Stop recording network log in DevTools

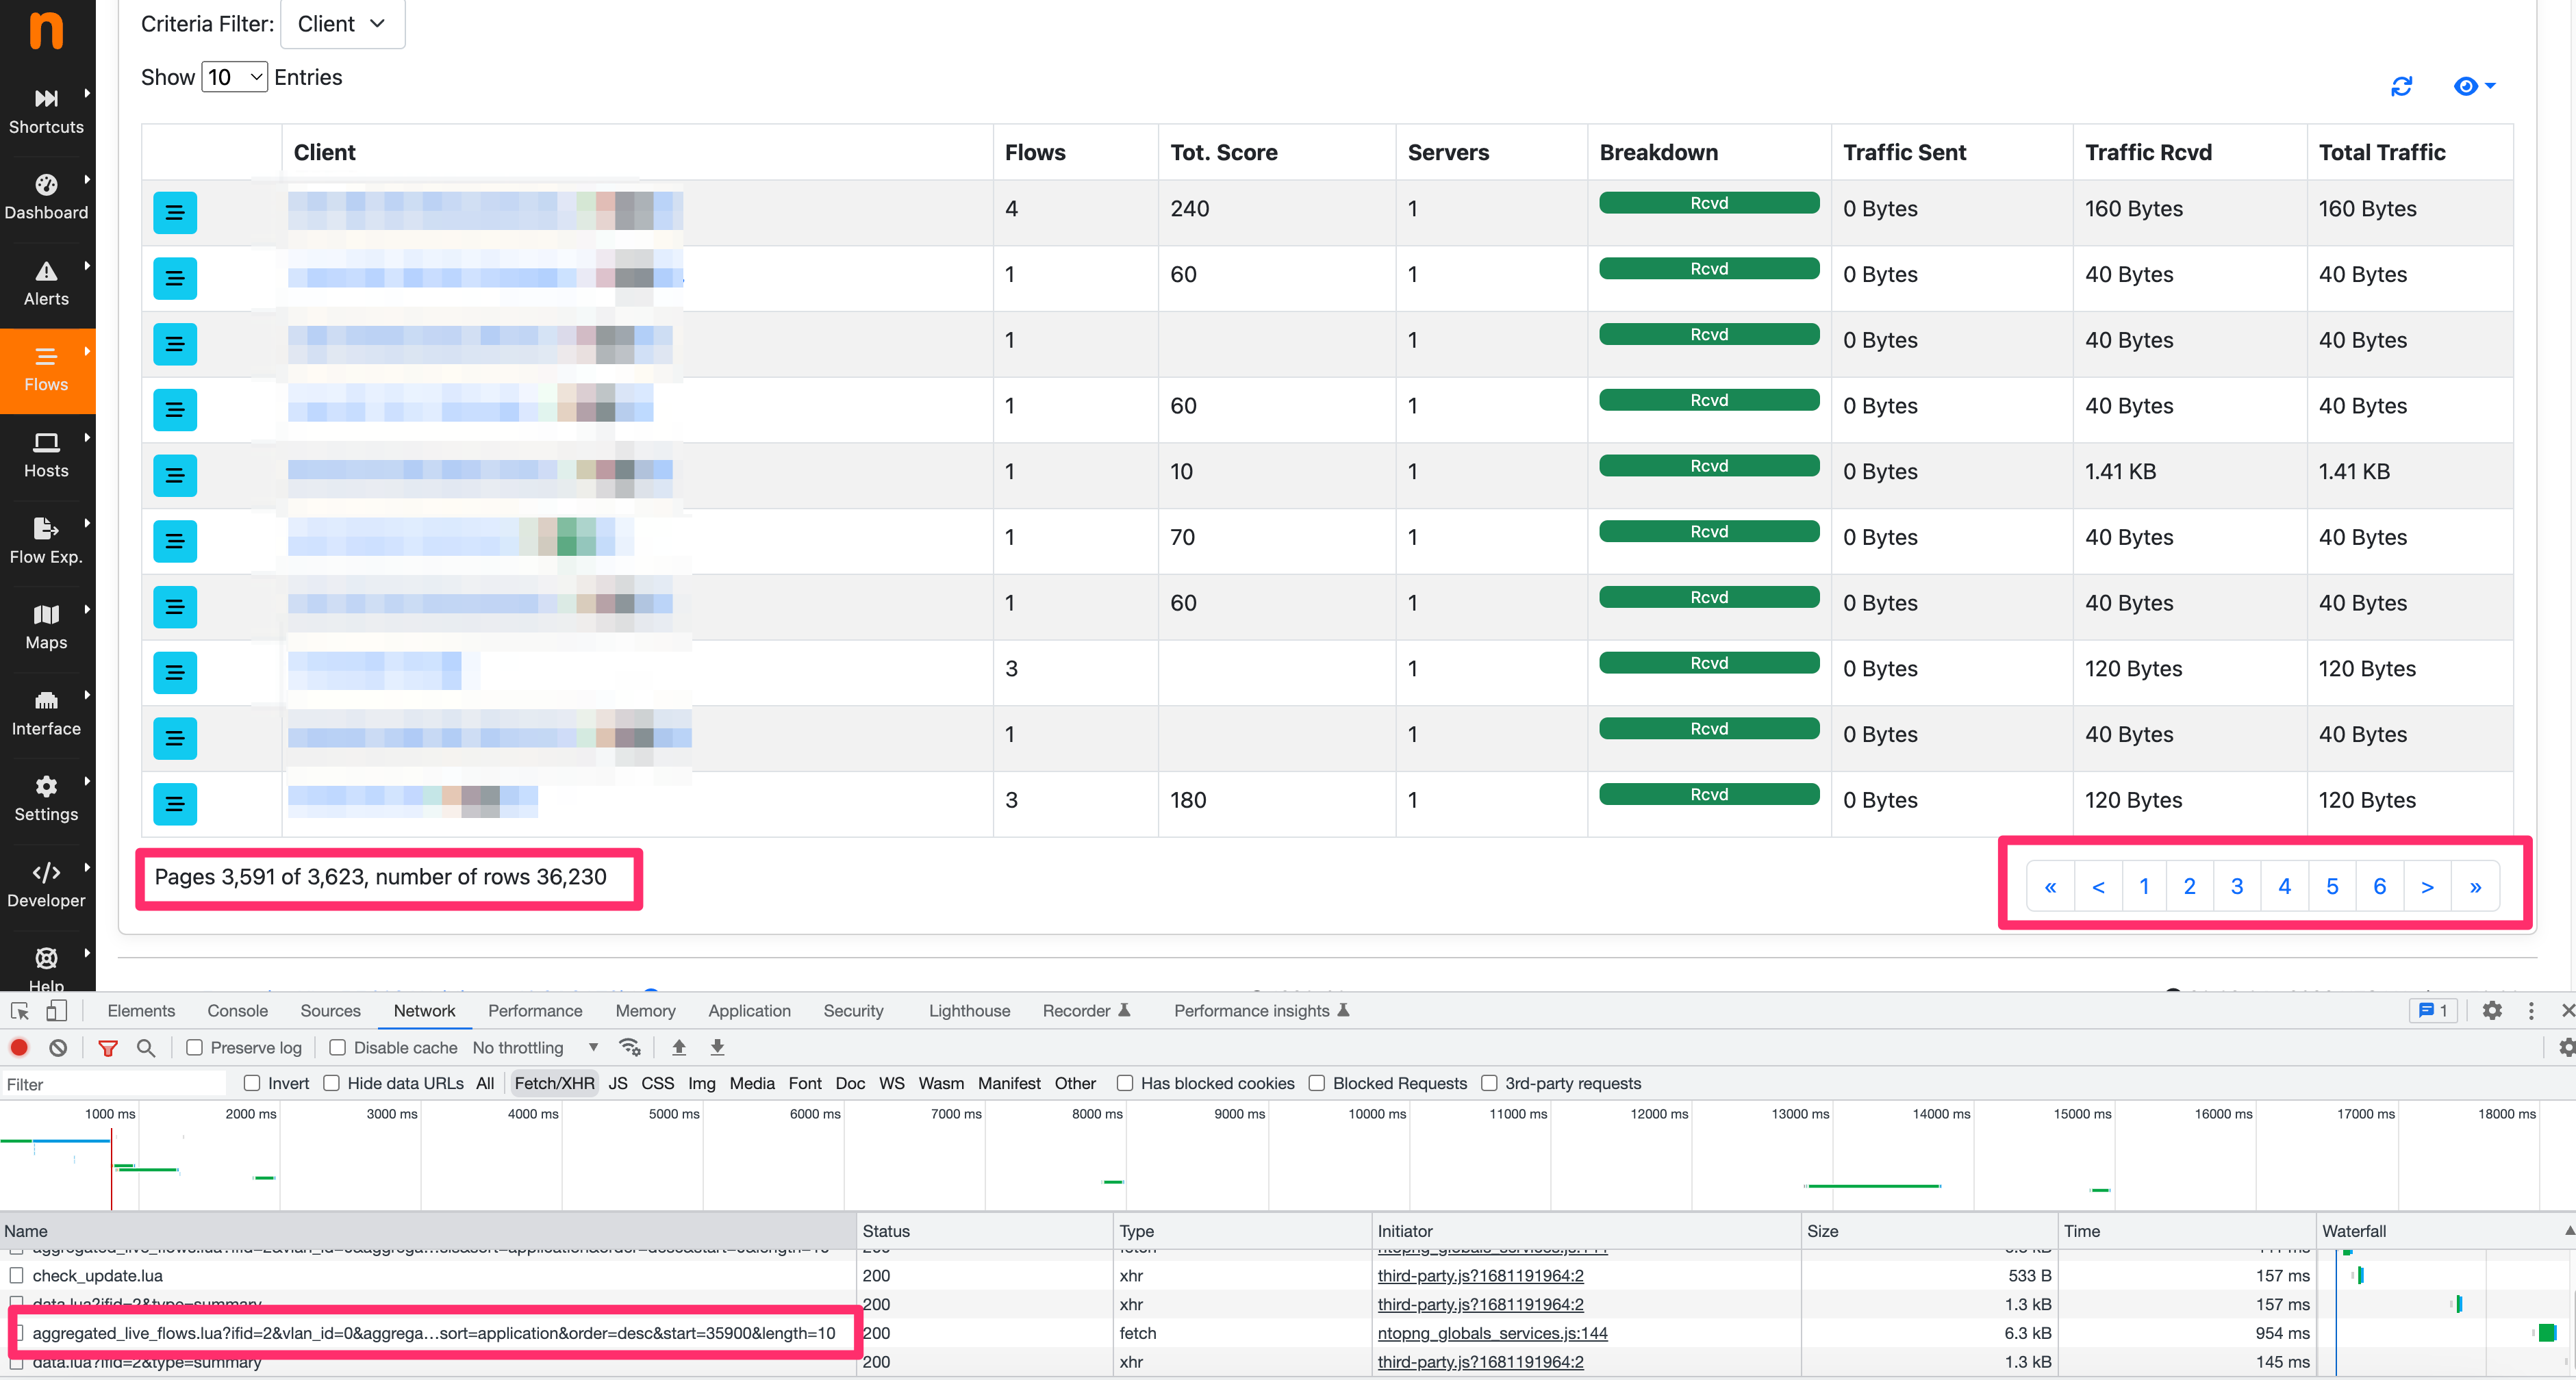pos(19,1047)
